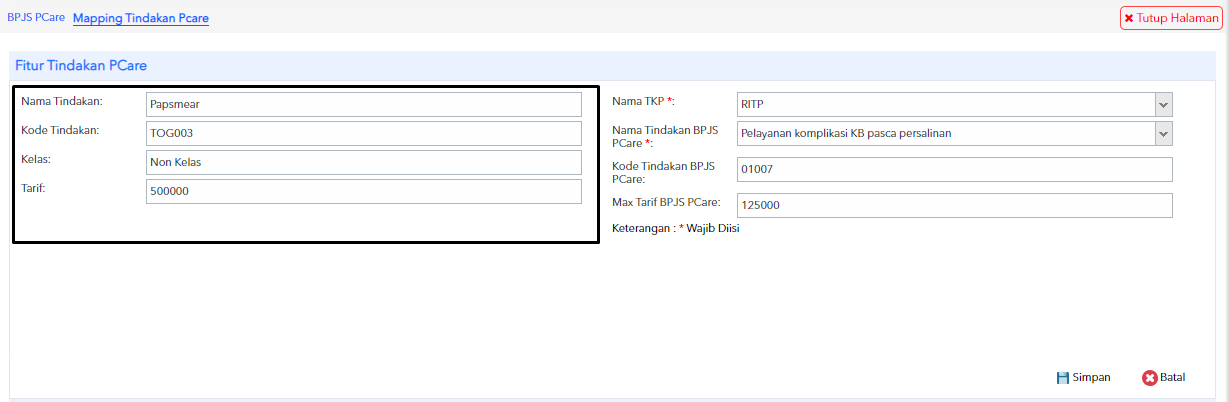Click the Kelas label
Image resolution: width=1229 pixels, height=402 pixels.
click(x=36, y=158)
